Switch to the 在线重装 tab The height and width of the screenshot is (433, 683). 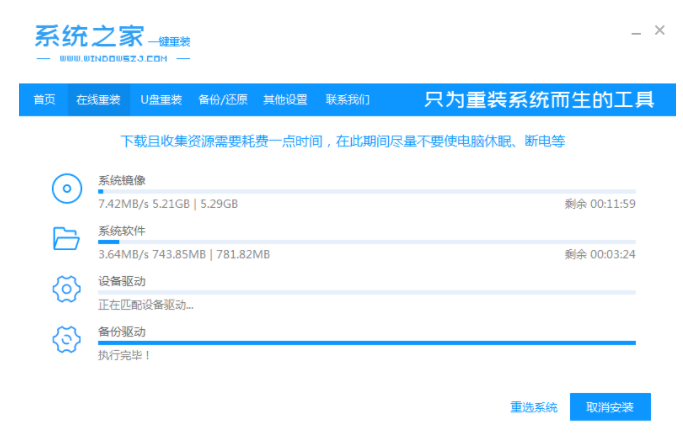98,100
